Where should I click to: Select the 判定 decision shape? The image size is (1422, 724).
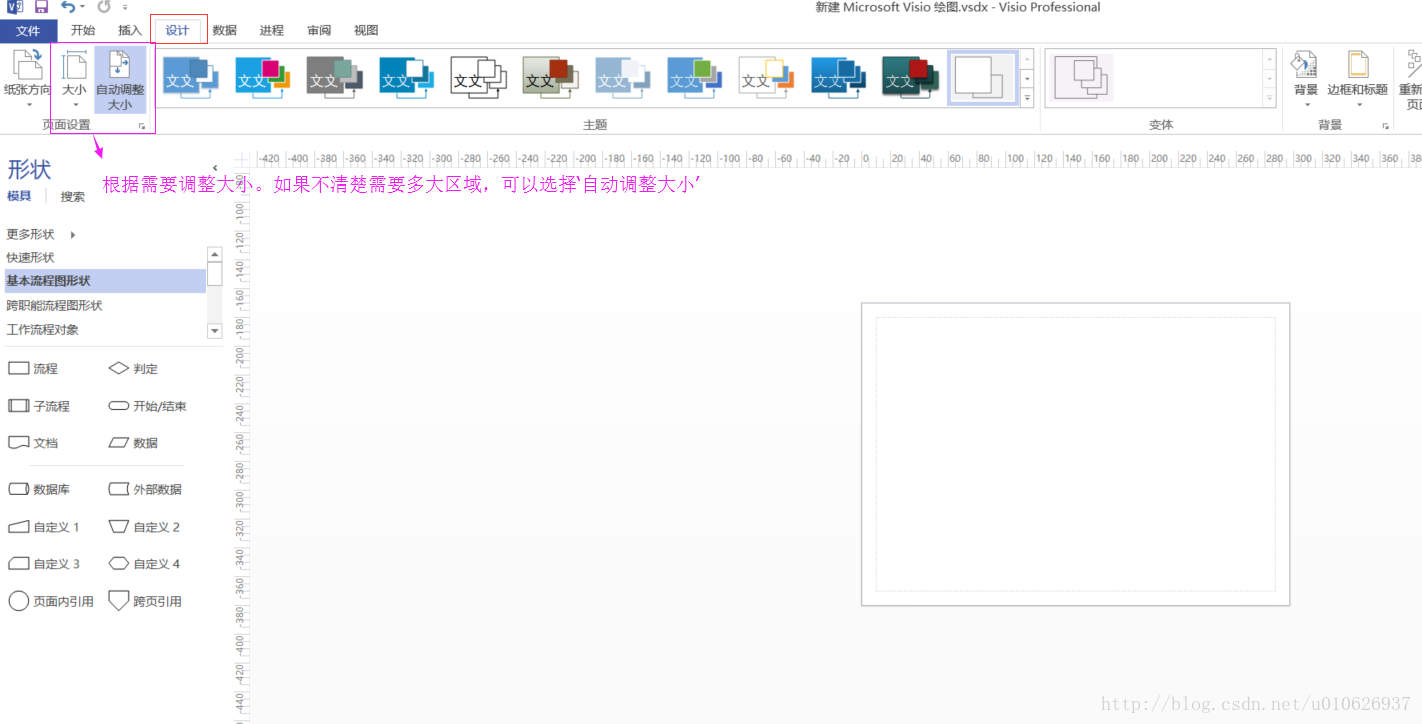133,368
